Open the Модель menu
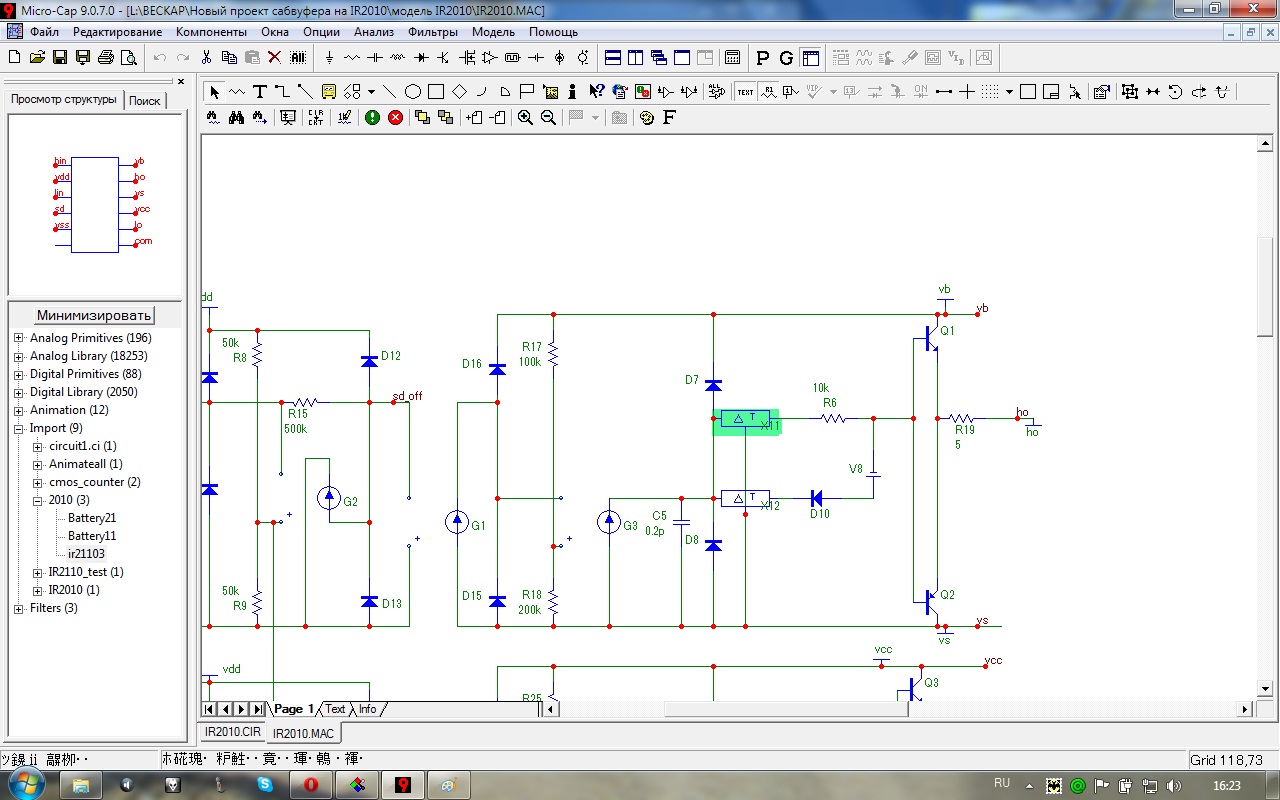Screen dimensions: 1280x800 493,32
